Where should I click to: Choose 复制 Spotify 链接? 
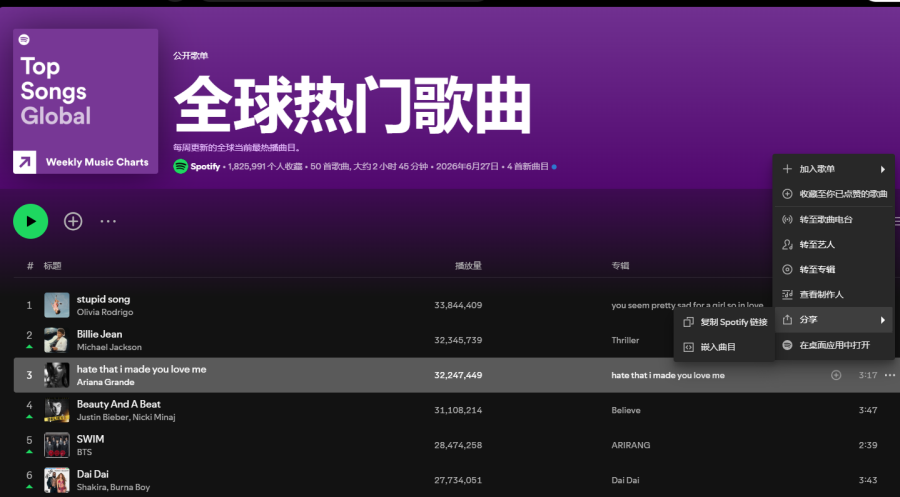point(724,322)
